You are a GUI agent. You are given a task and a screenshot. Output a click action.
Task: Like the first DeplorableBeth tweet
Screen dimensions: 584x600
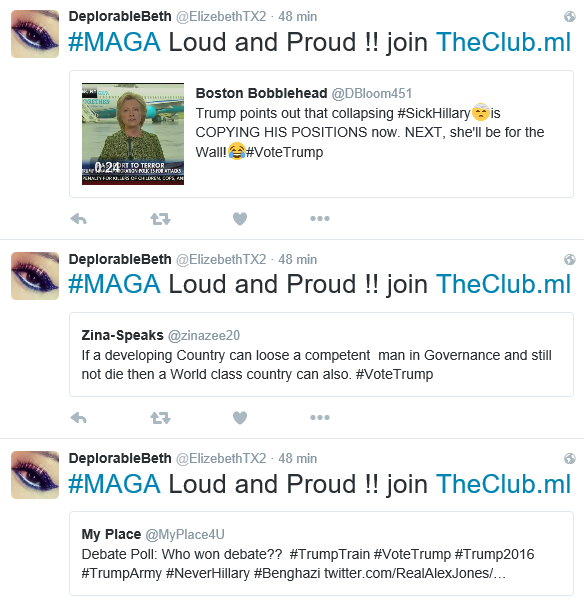coord(240,219)
